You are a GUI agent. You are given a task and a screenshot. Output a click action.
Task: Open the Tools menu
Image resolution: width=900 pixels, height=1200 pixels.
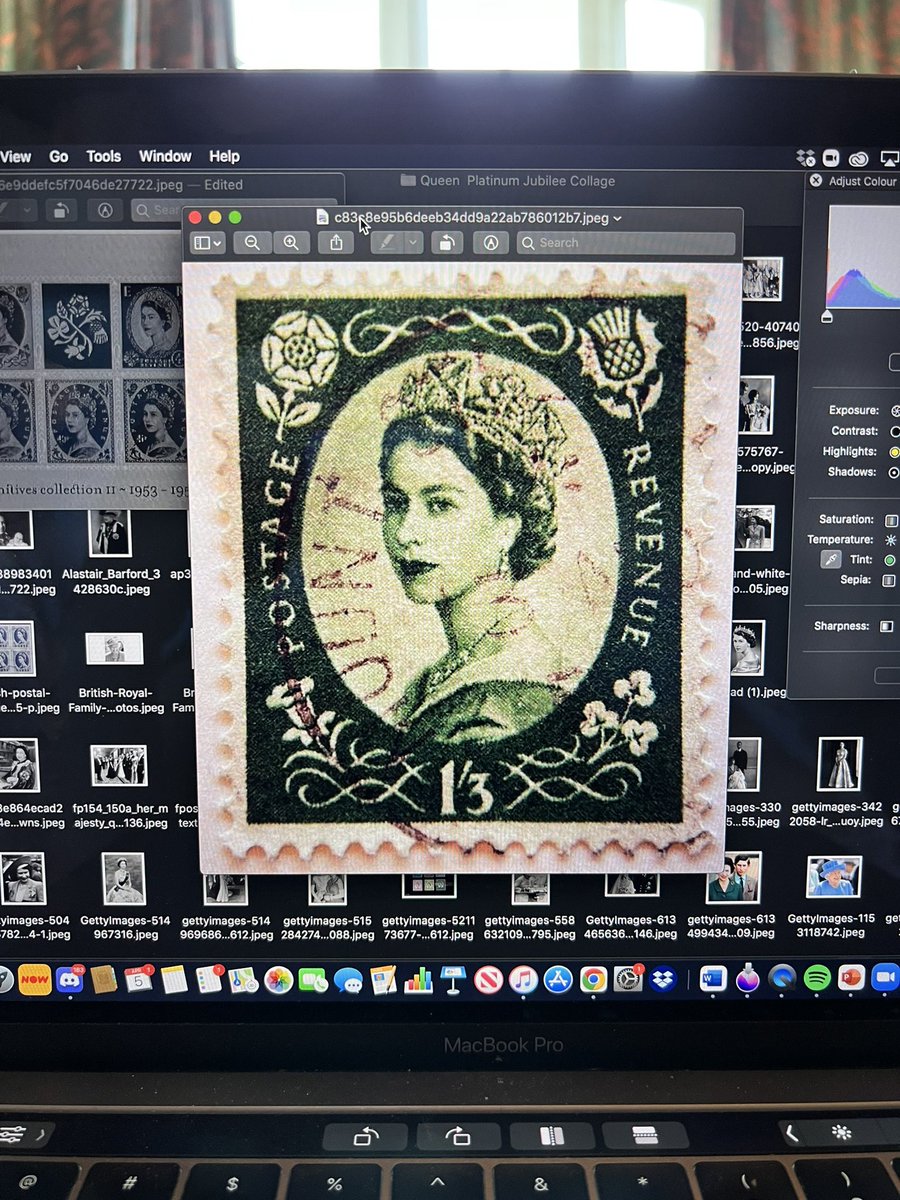tap(103, 156)
